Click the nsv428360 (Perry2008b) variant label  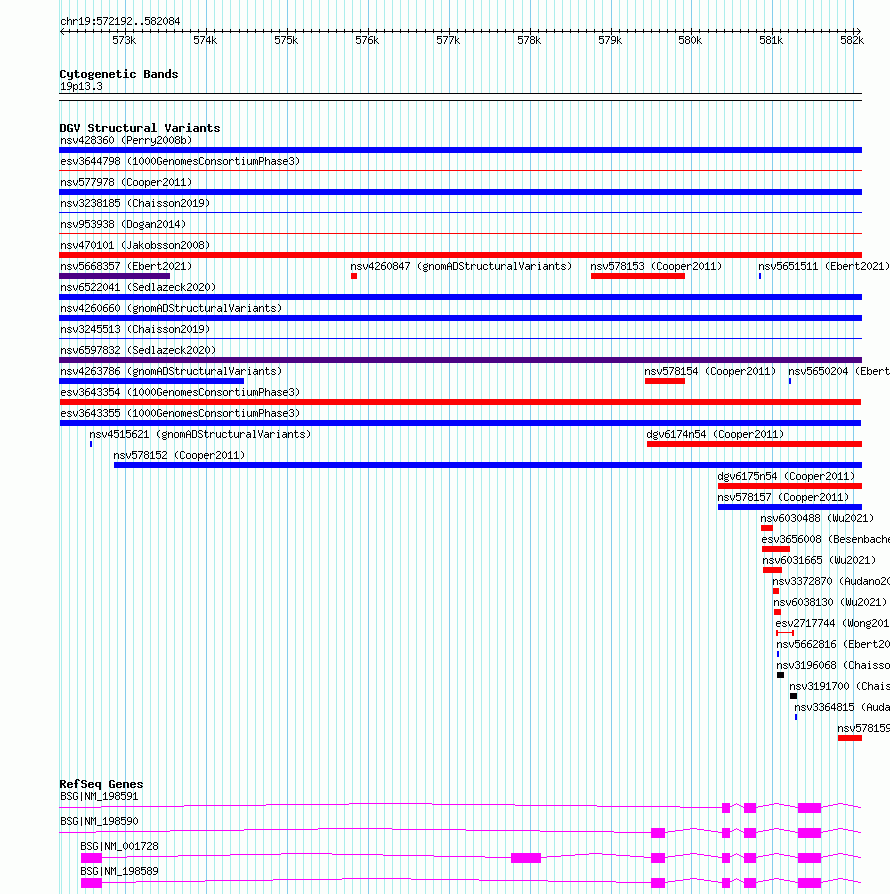pos(126,140)
